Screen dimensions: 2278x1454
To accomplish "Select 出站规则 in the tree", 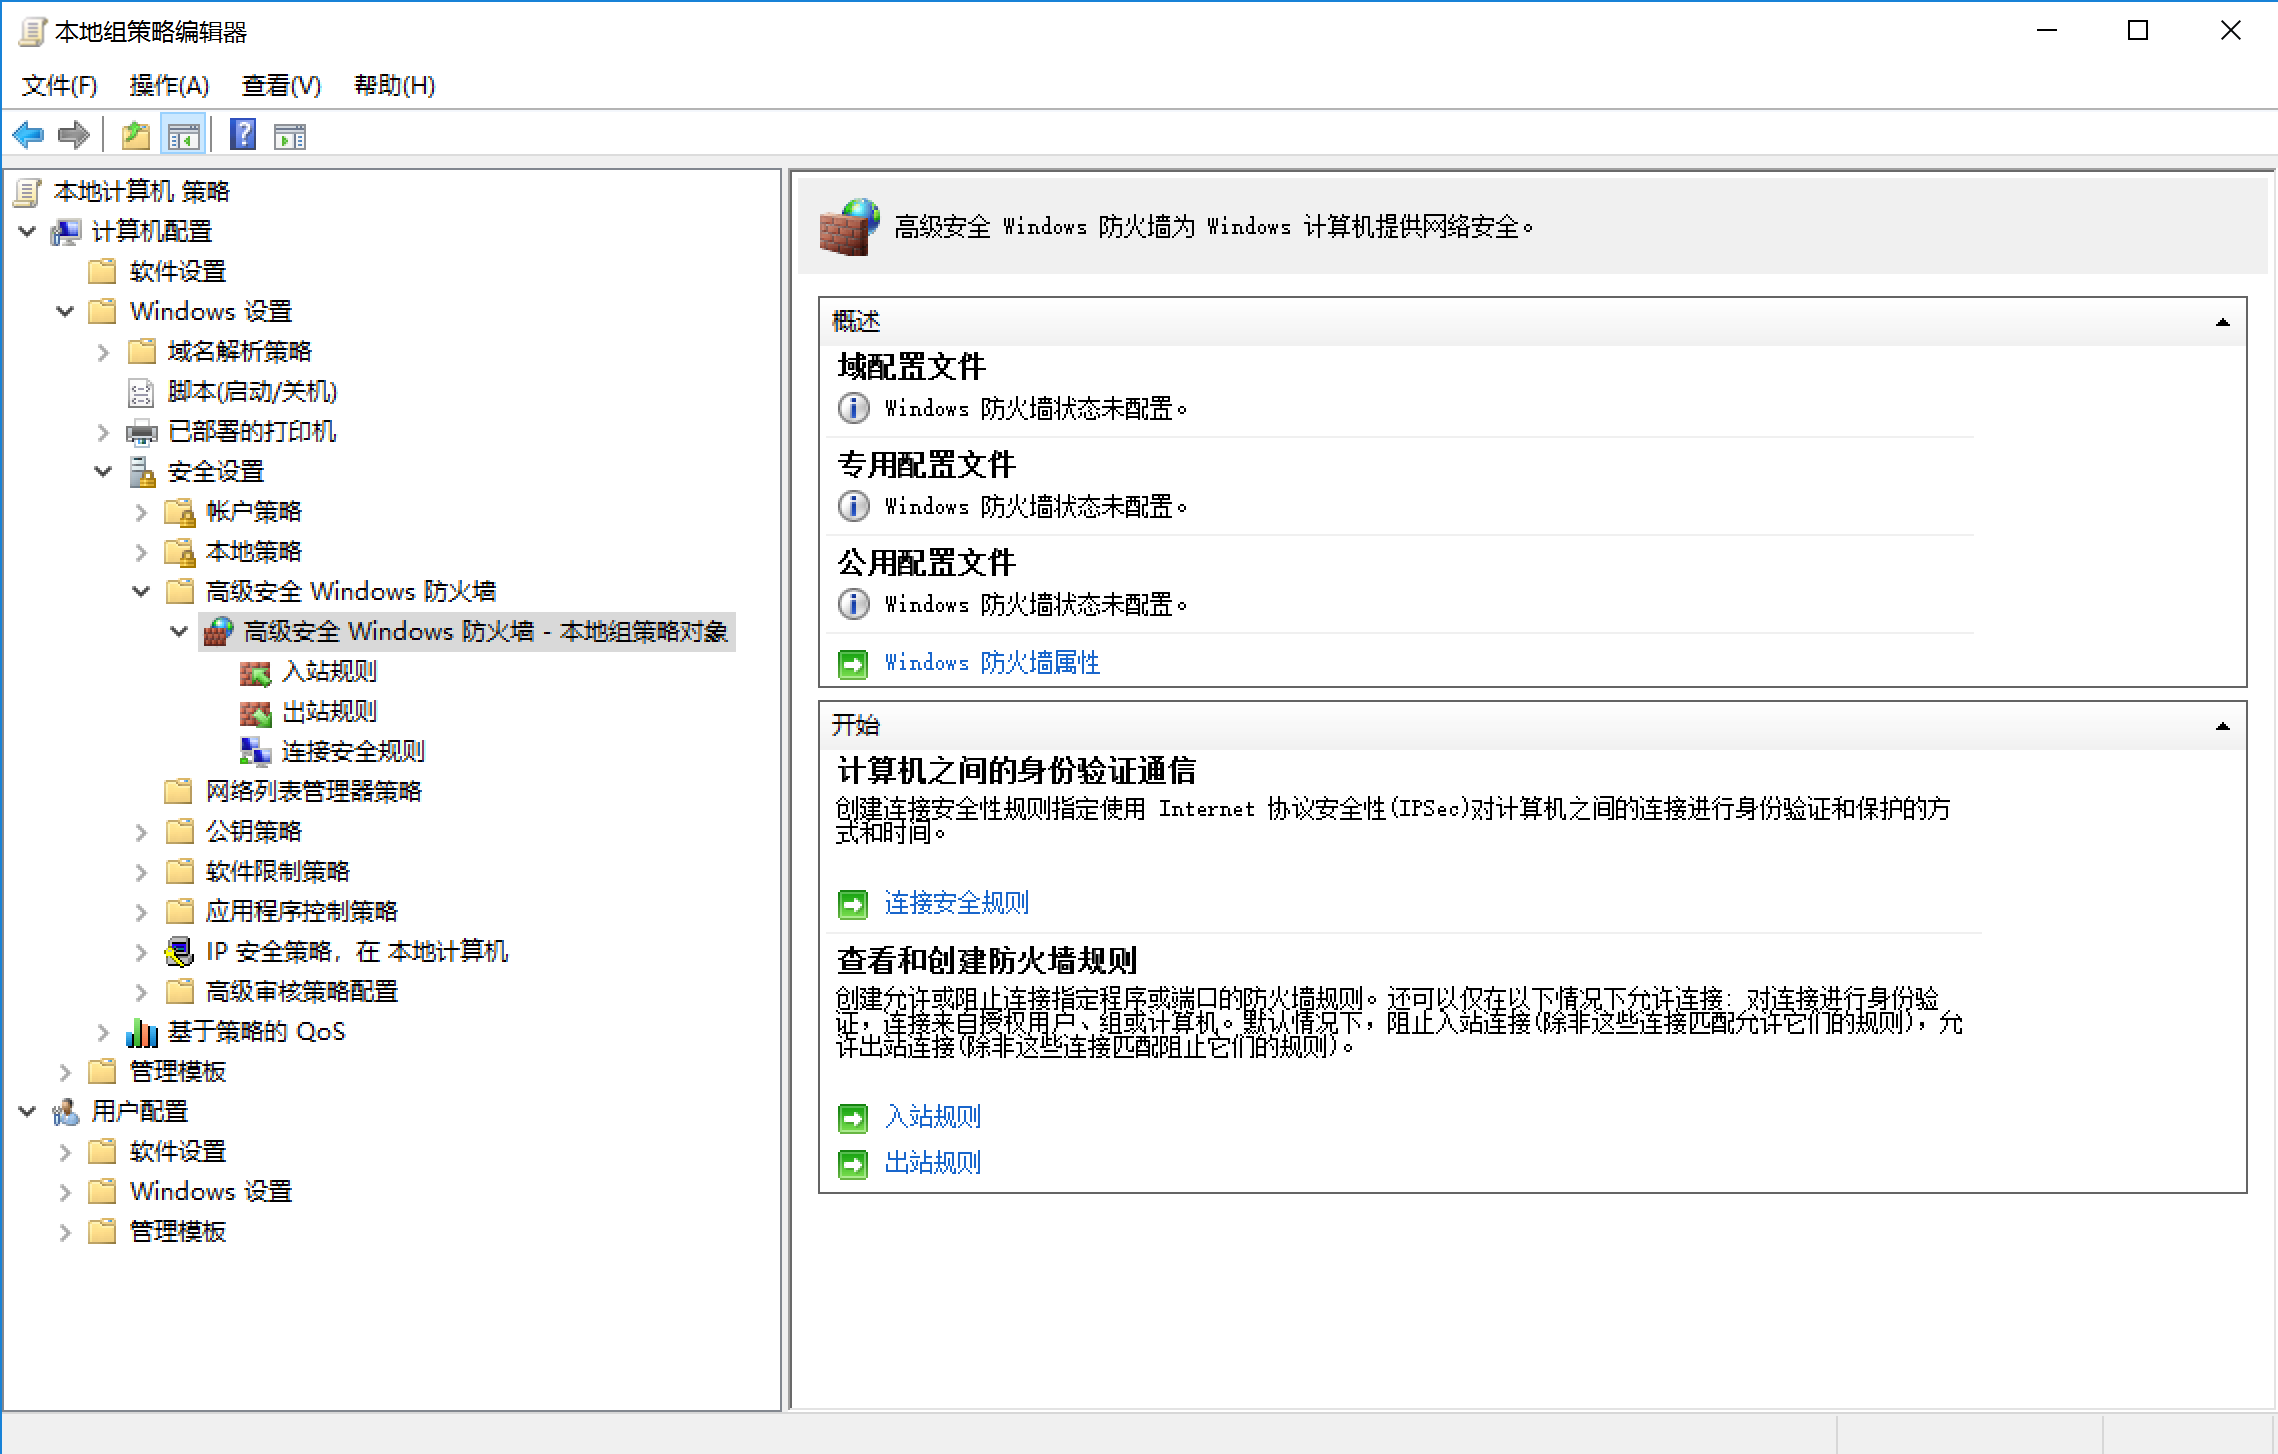I will 329,711.
